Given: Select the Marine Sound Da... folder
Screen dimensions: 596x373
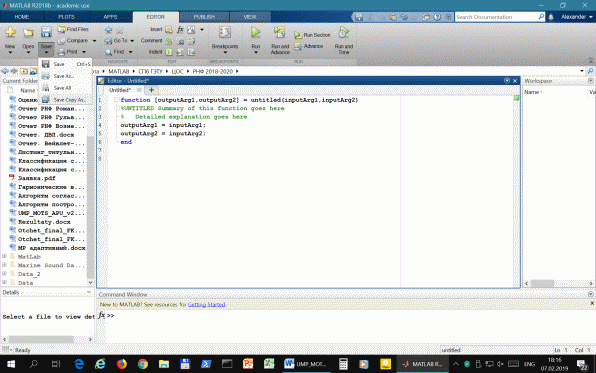Looking at the screenshot, I should click(51, 265).
